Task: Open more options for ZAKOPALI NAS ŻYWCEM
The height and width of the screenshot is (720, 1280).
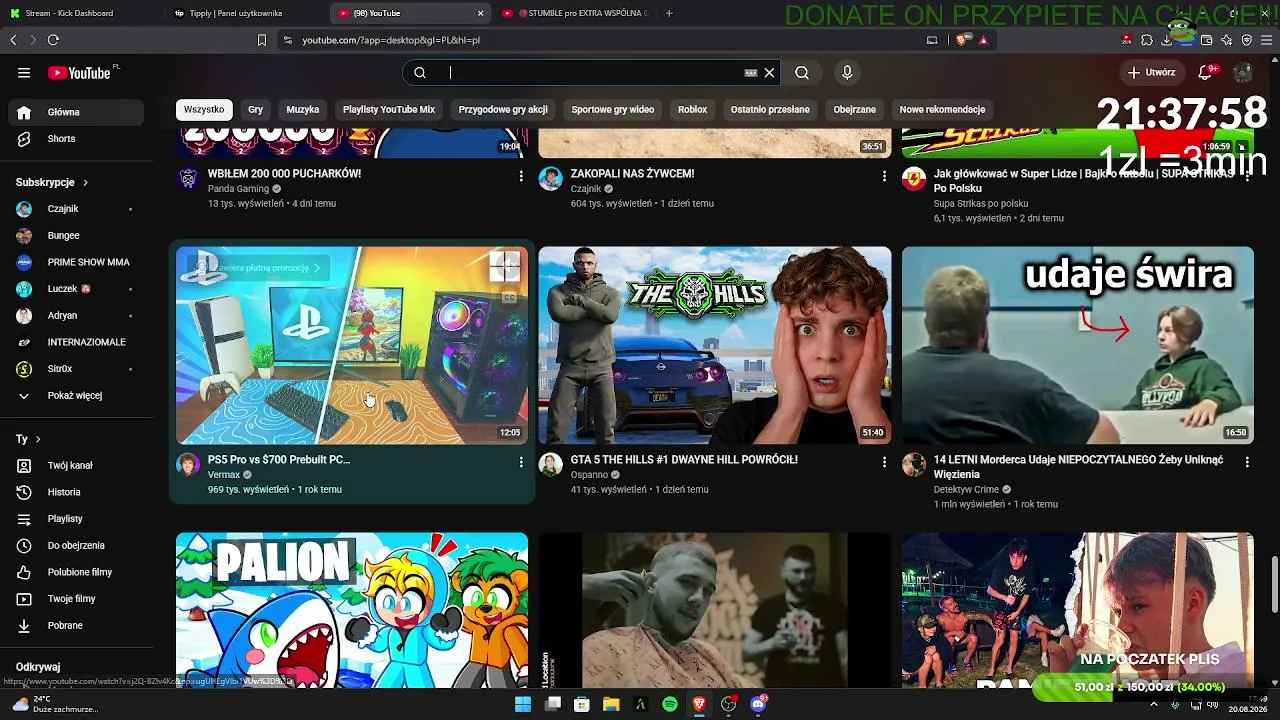Action: pyautogui.click(x=884, y=176)
